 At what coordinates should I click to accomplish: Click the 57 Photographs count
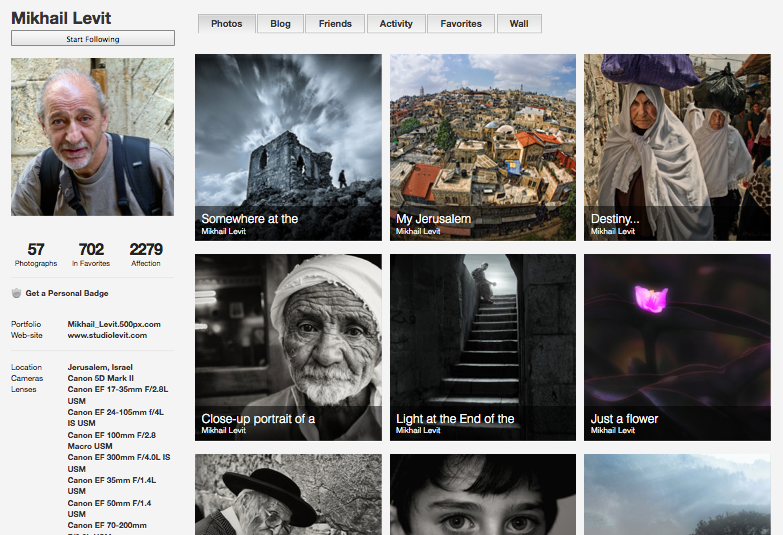(36, 254)
